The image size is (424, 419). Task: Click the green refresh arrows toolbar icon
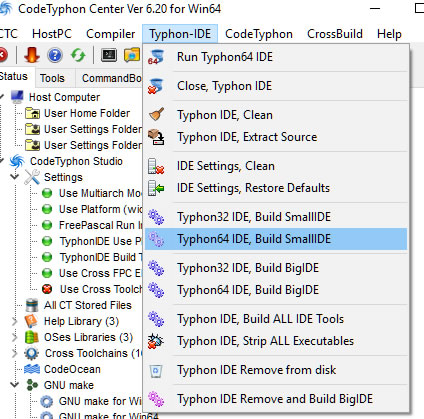point(78,55)
